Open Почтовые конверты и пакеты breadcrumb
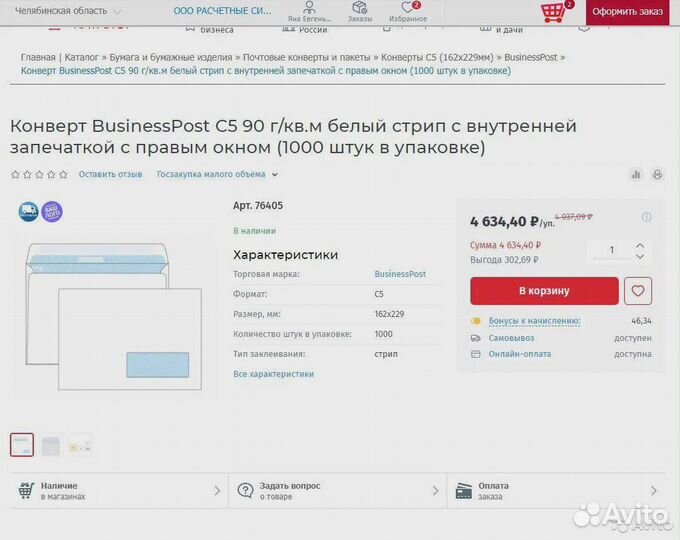This screenshot has width=680, height=540. tap(307, 57)
